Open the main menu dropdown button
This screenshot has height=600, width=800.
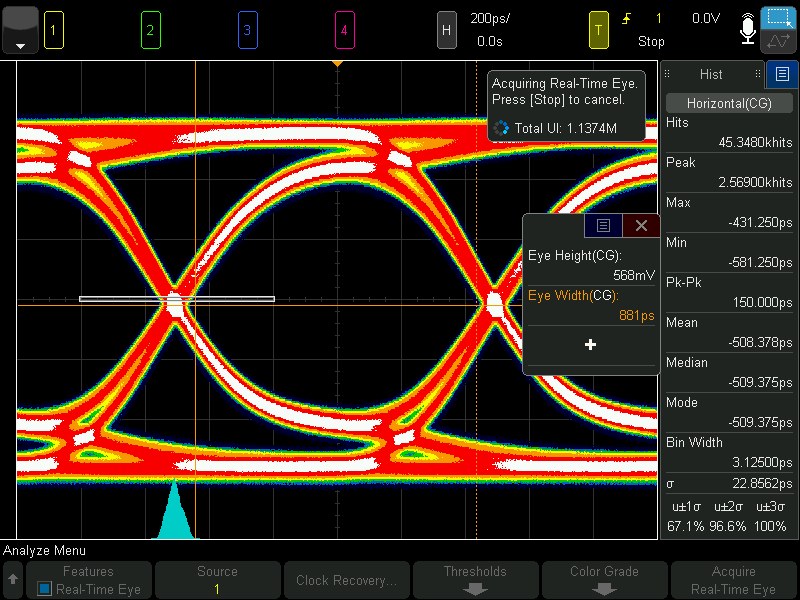pos(20,30)
